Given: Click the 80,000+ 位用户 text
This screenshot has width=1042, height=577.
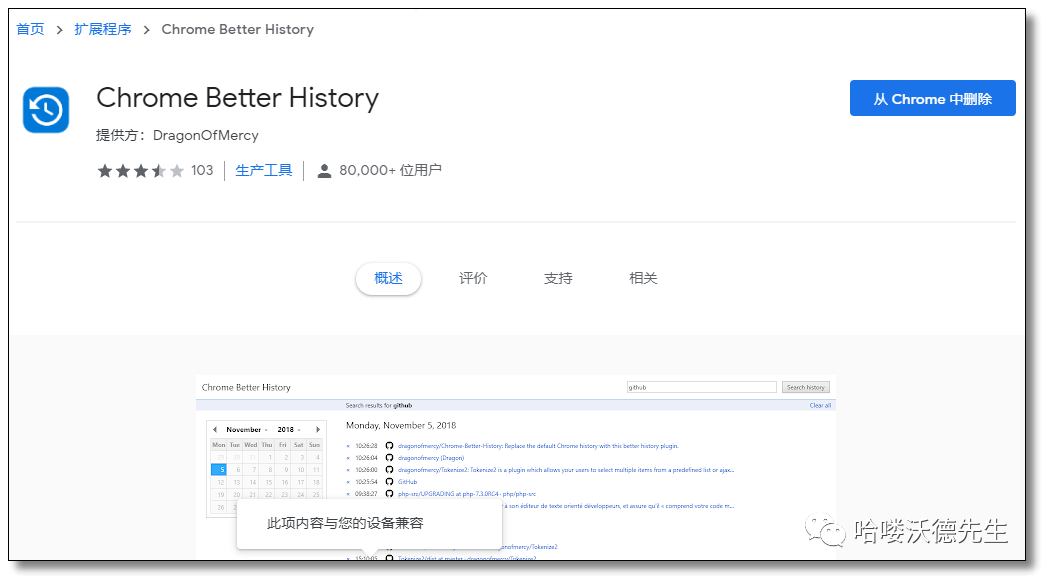Looking at the screenshot, I should coord(390,170).
